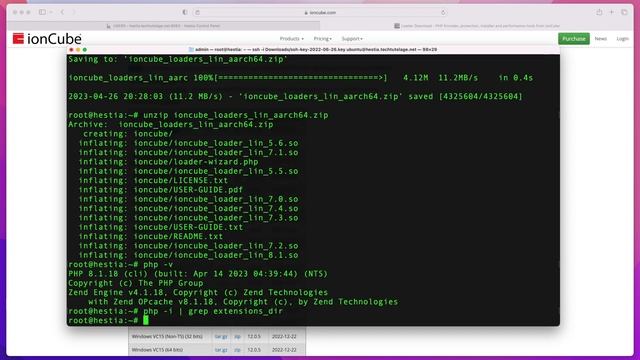Click the folder icon in Terminal title bar
Image resolution: width=640 pixels, height=360 pixels.
pyautogui.click(x=191, y=50)
